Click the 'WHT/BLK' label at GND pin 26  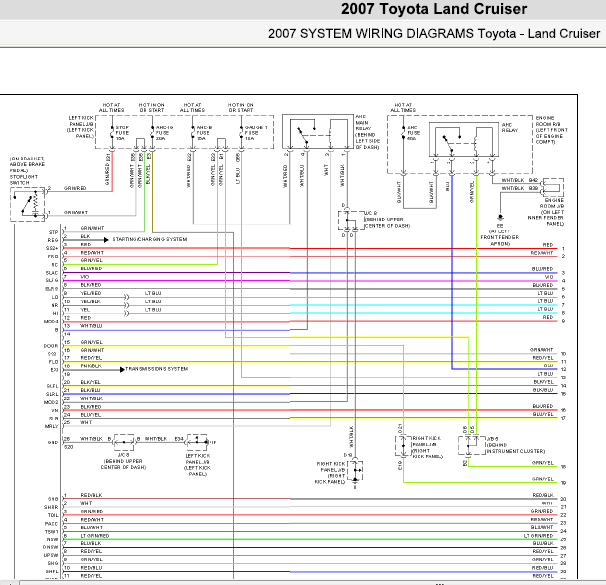pos(92,439)
